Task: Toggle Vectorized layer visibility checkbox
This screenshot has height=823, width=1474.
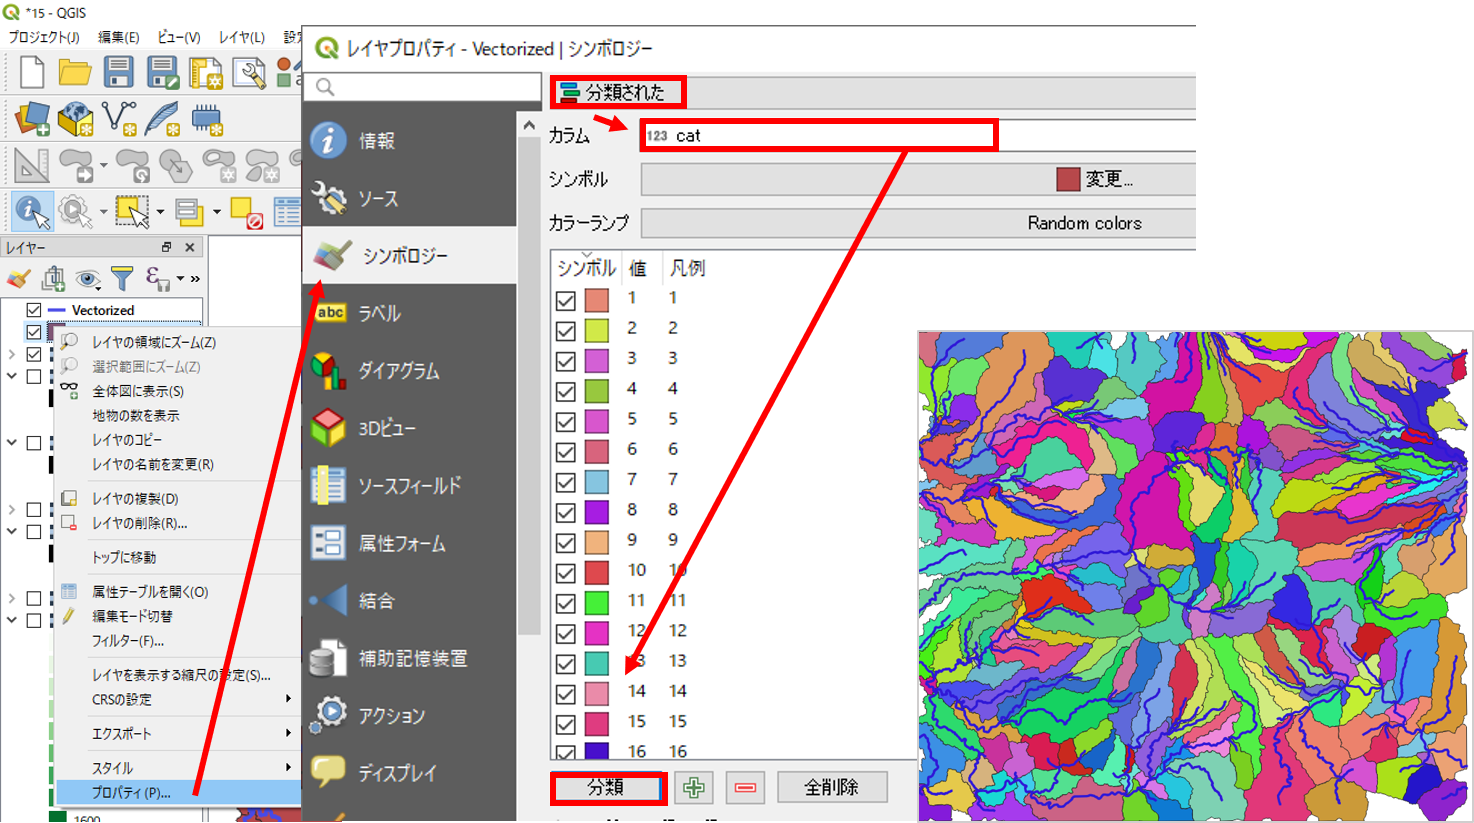Action: point(34,310)
